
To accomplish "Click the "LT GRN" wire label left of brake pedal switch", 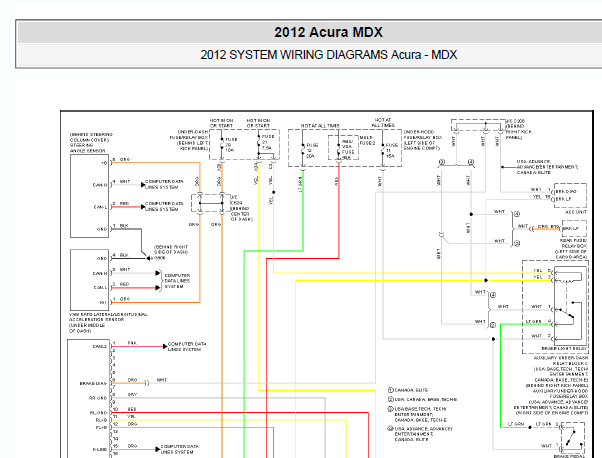I will click(x=516, y=424).
